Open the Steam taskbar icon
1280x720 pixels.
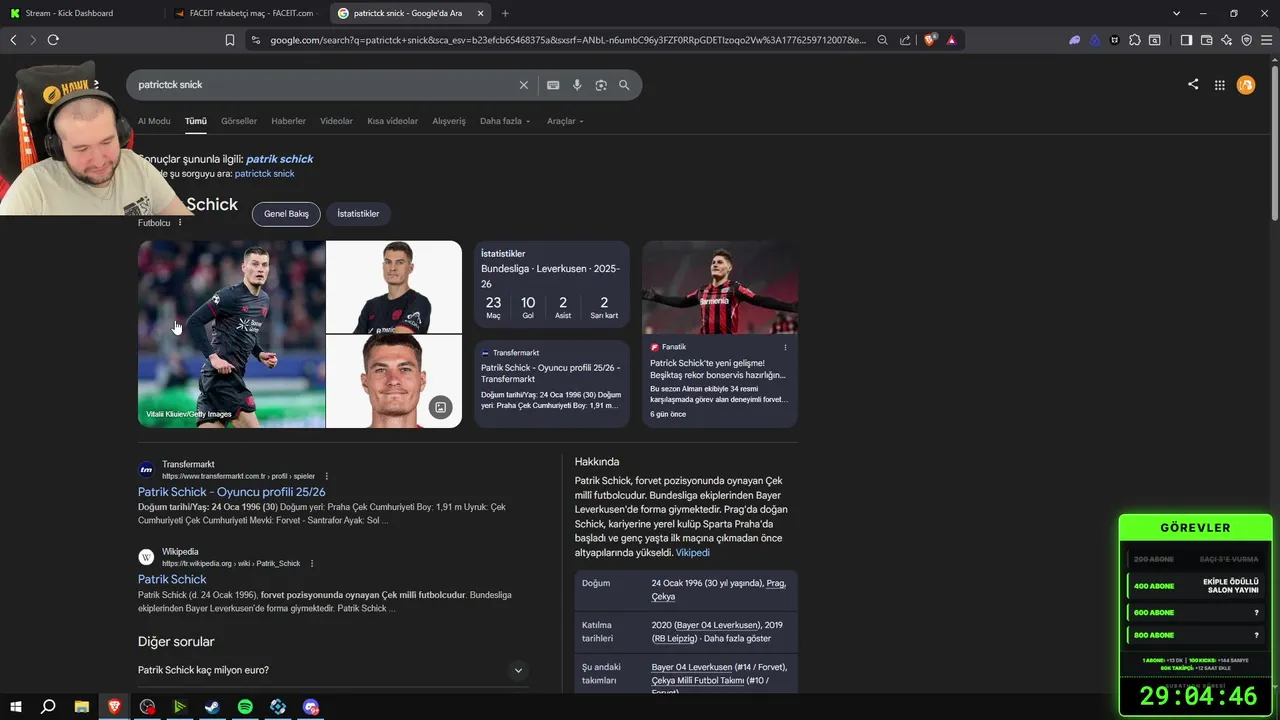point(212,706)
